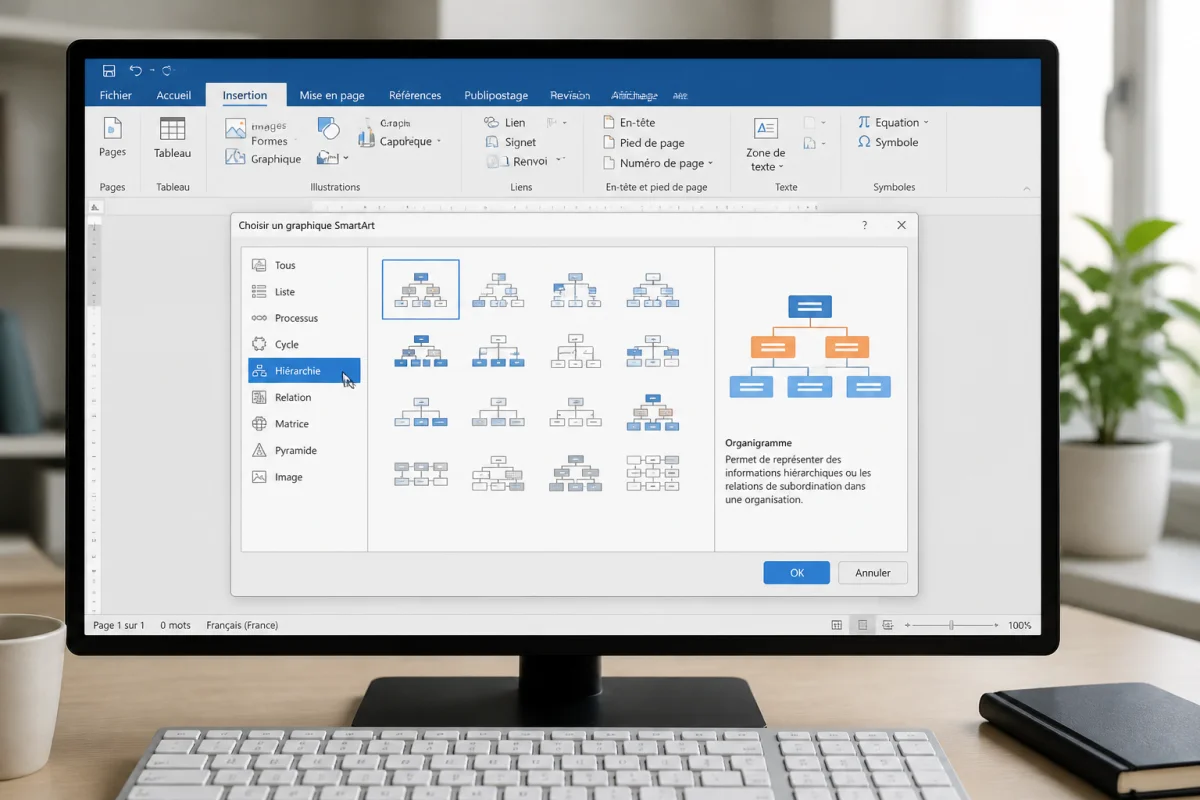
Task: Select the highlighted Organigramme layout thumbnail
Action: (421, 289)
